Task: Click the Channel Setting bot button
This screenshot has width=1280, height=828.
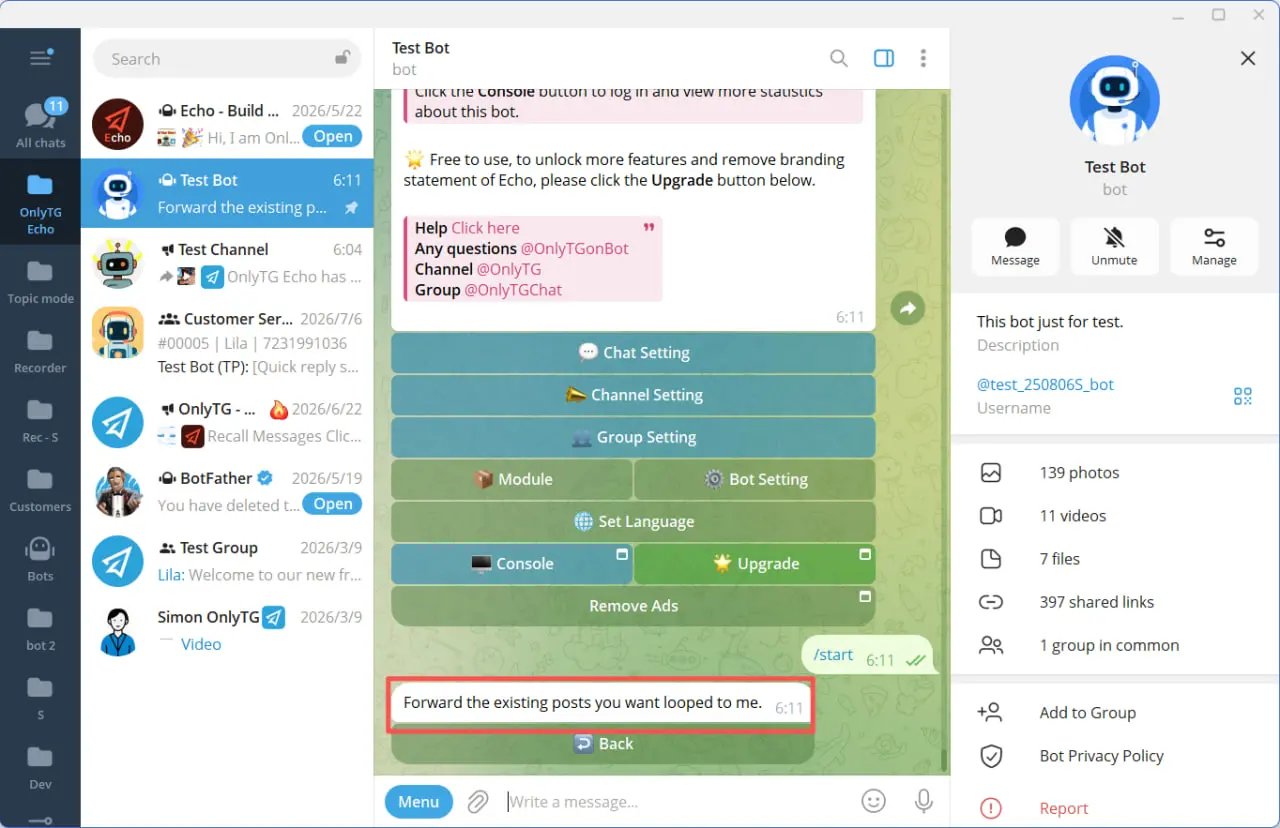Action: (x=633, y=395)
